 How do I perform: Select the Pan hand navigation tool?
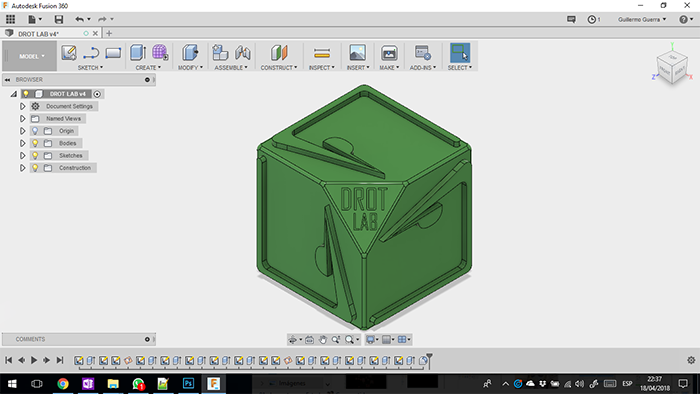click(323, 340)
